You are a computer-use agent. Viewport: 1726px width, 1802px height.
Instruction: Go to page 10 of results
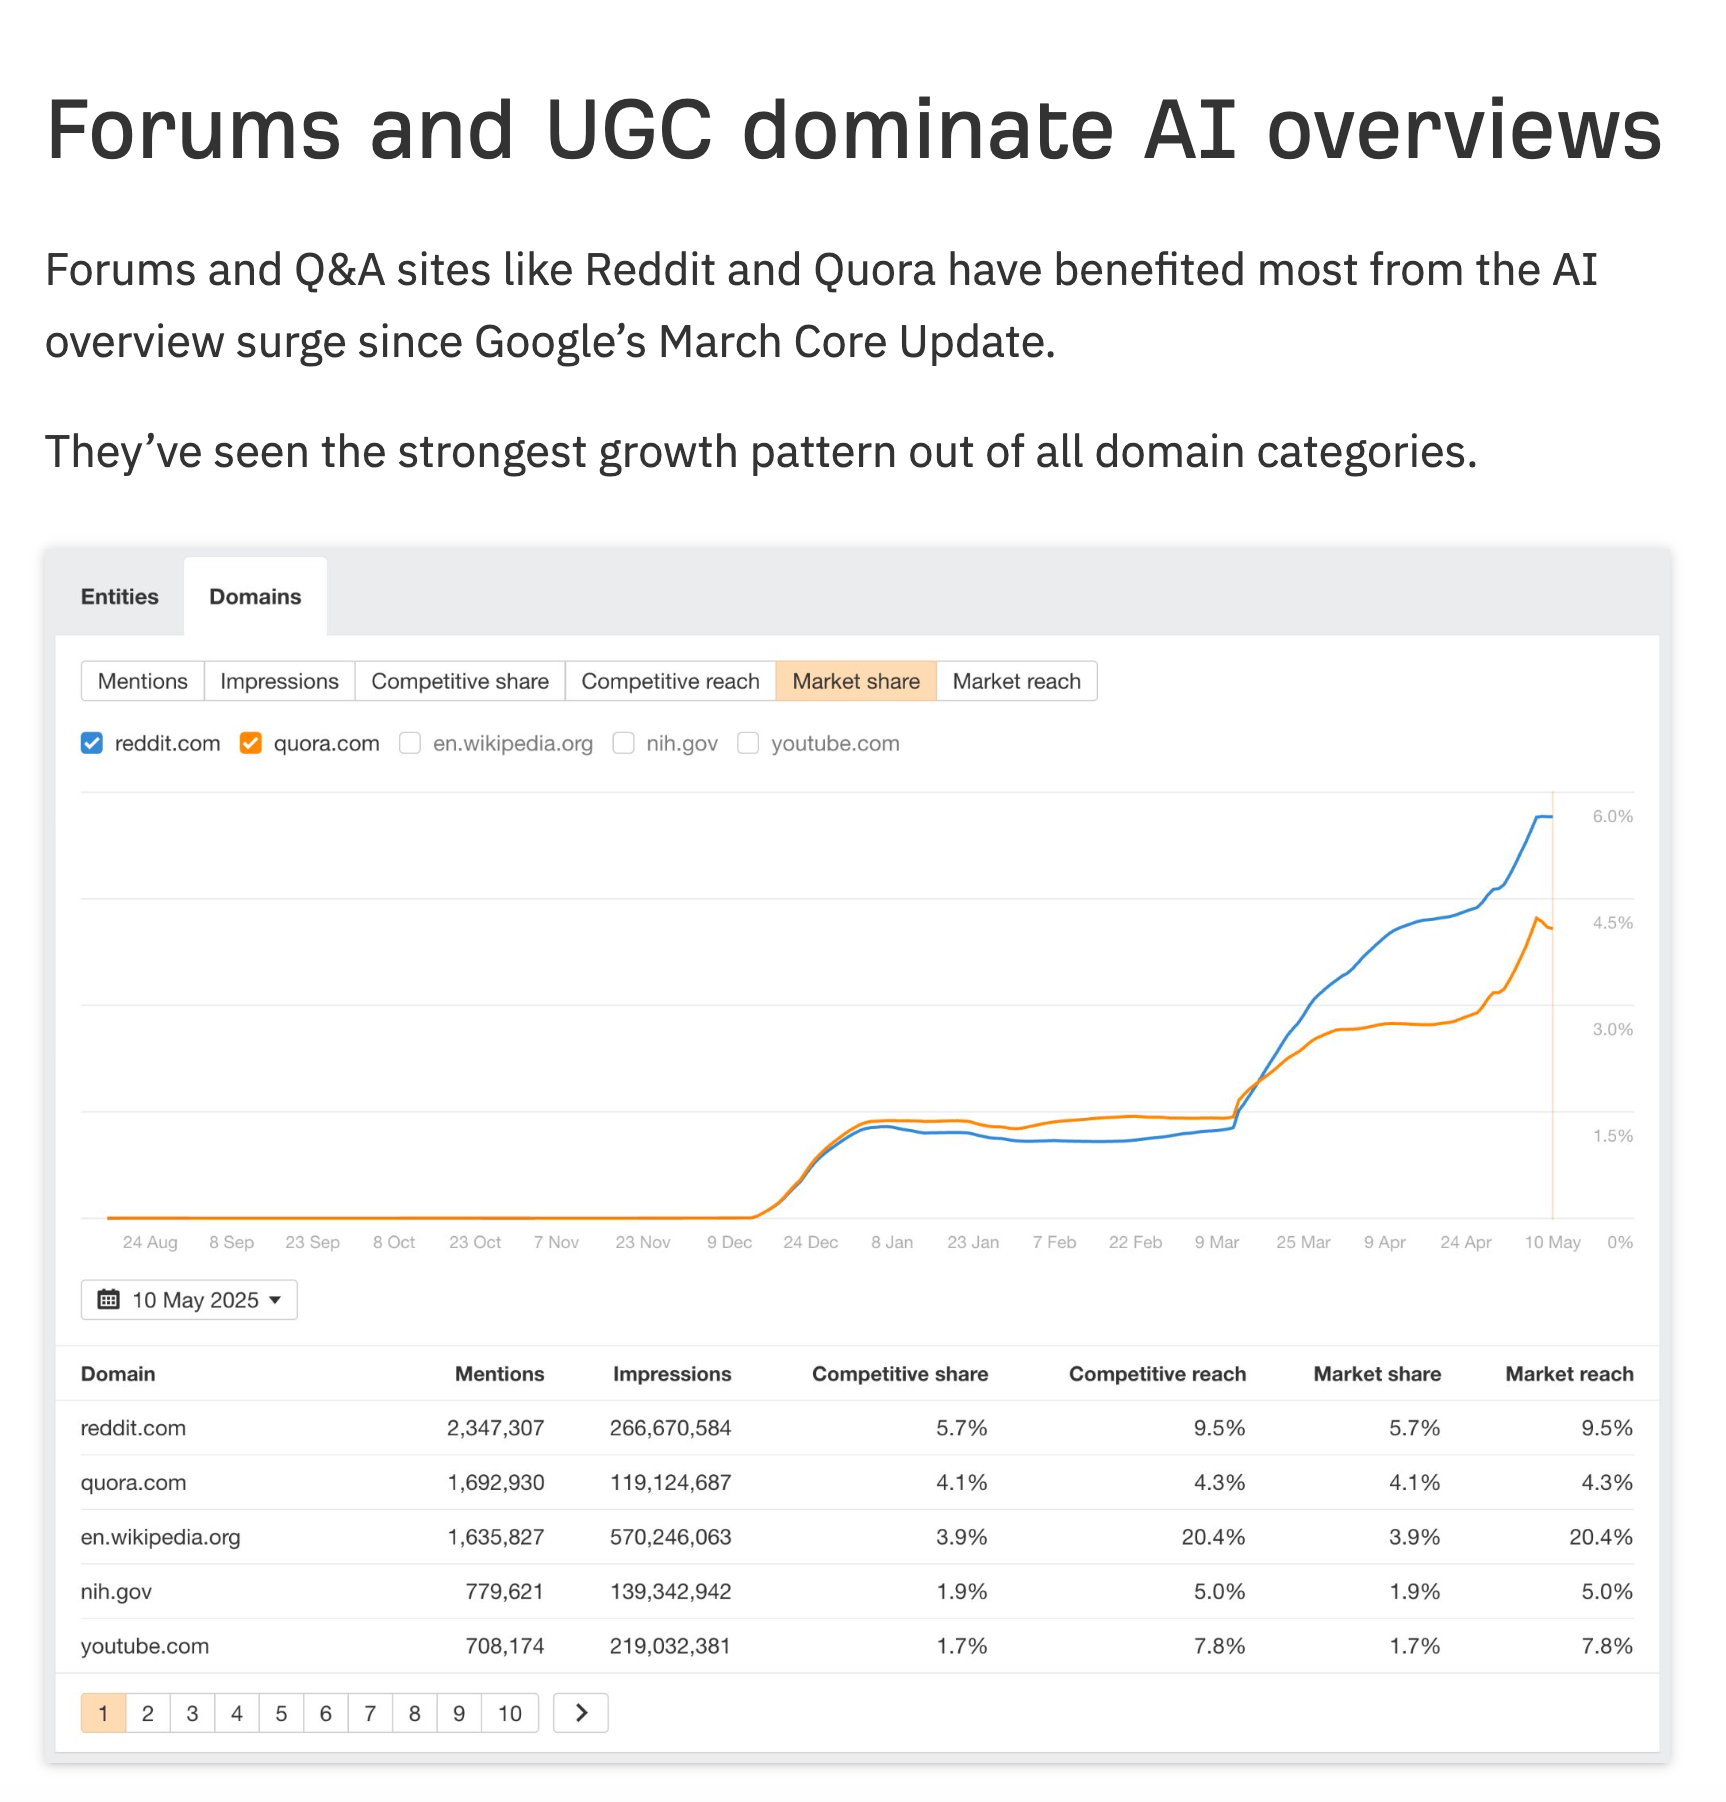tap(510, 1713)
